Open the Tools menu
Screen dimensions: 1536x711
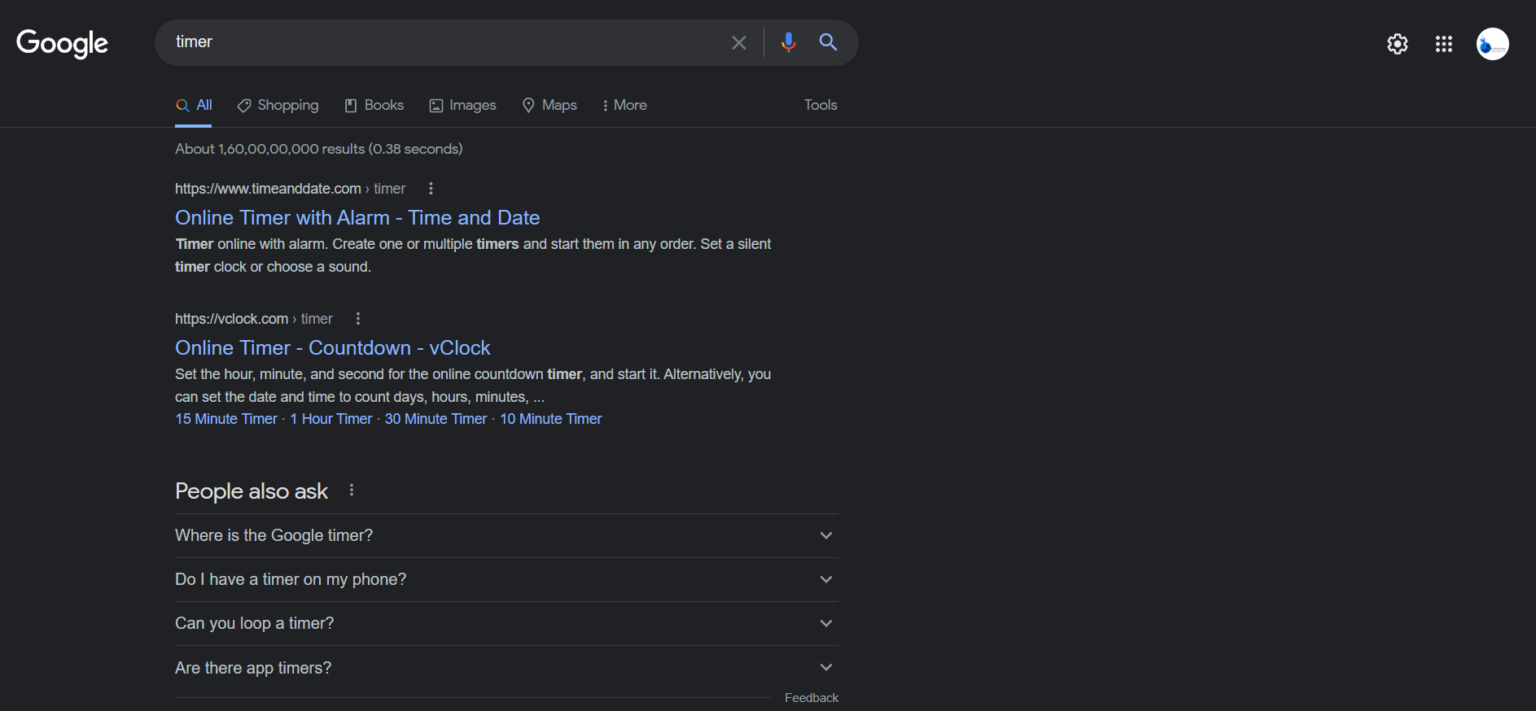coord(820,105)
